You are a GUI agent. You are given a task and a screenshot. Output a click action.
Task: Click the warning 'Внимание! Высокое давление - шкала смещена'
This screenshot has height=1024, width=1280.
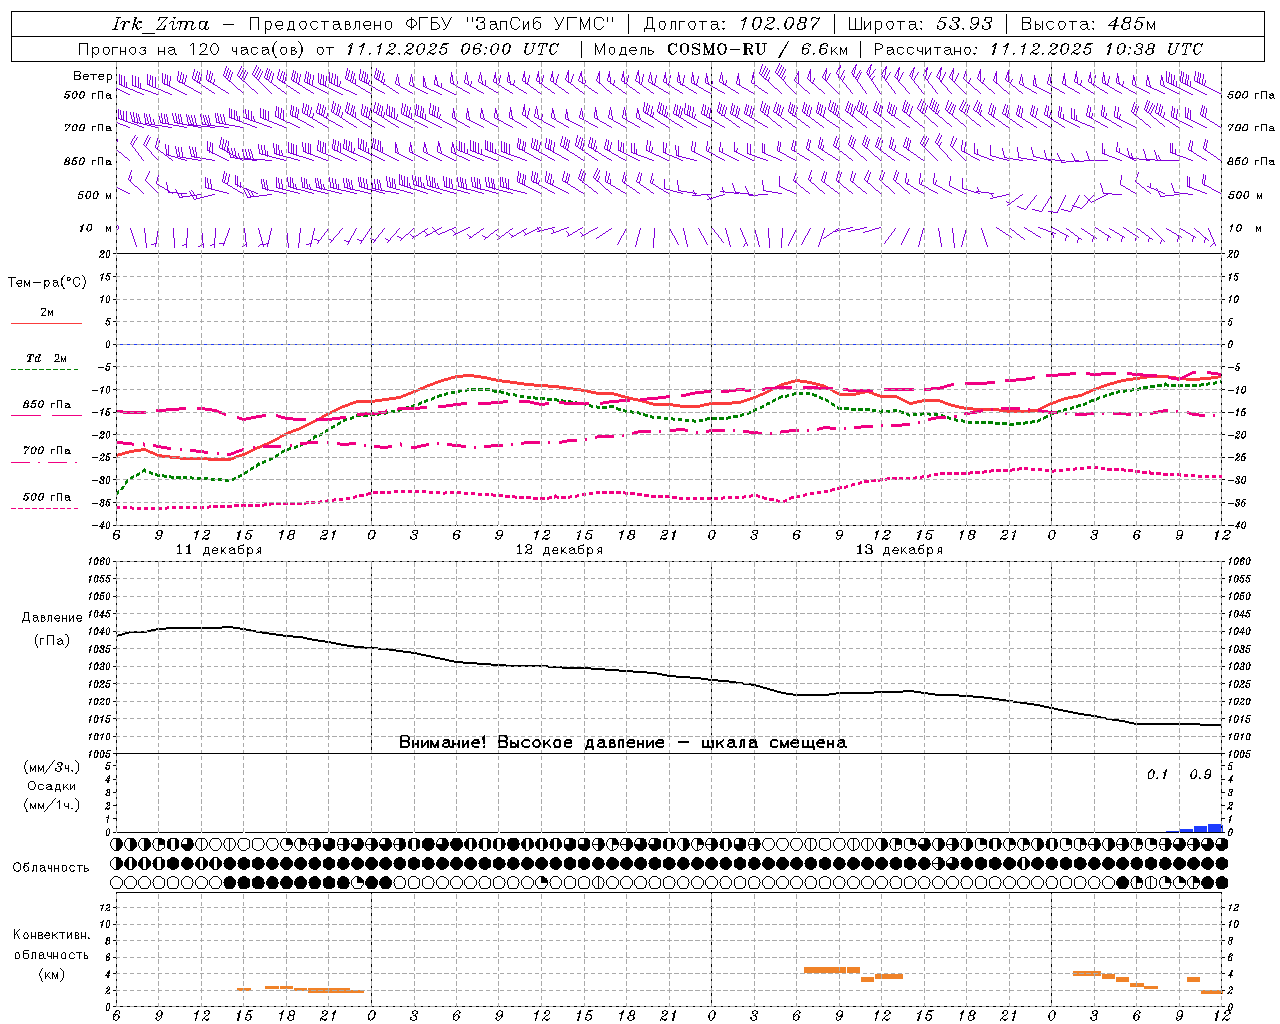(x=623, y=743)
